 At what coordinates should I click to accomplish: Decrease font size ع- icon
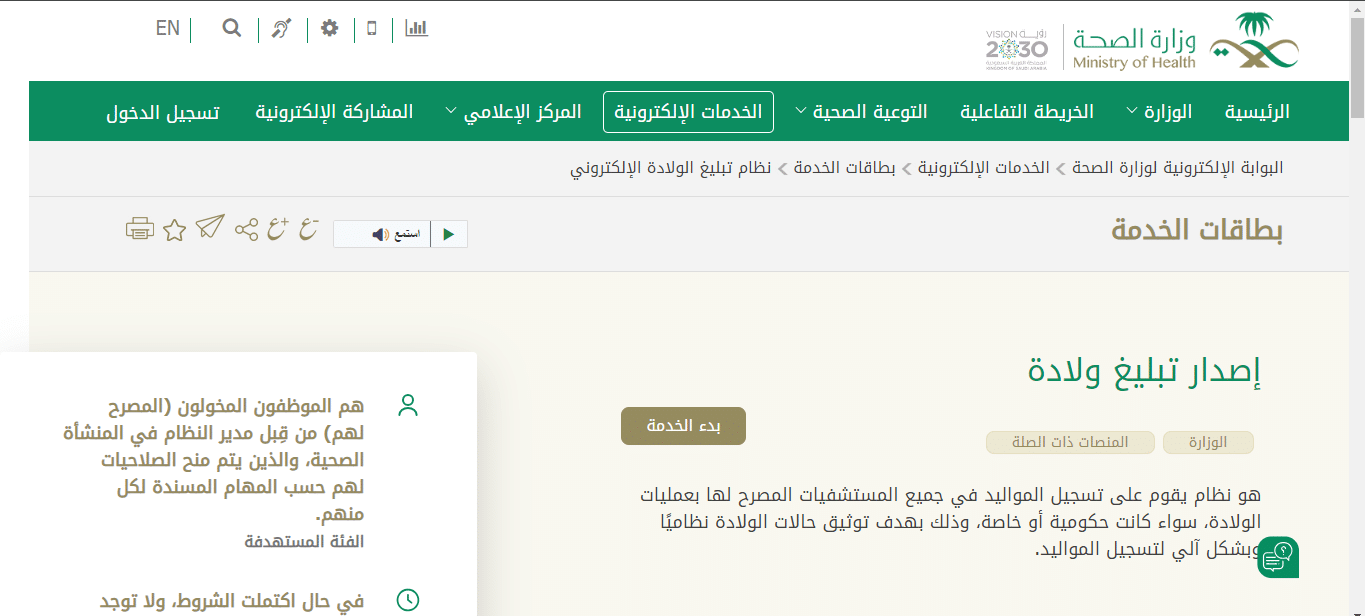(308, 229)
